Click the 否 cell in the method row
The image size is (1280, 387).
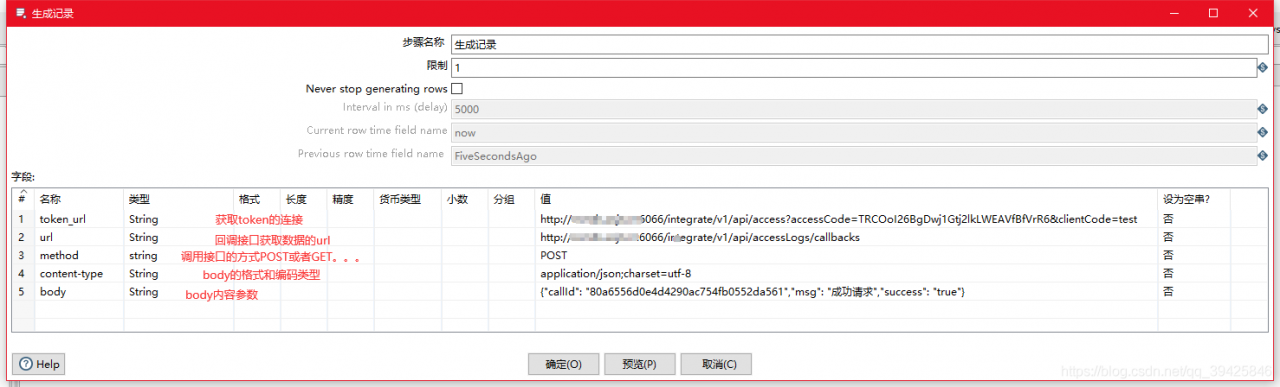click(1194, 255)
